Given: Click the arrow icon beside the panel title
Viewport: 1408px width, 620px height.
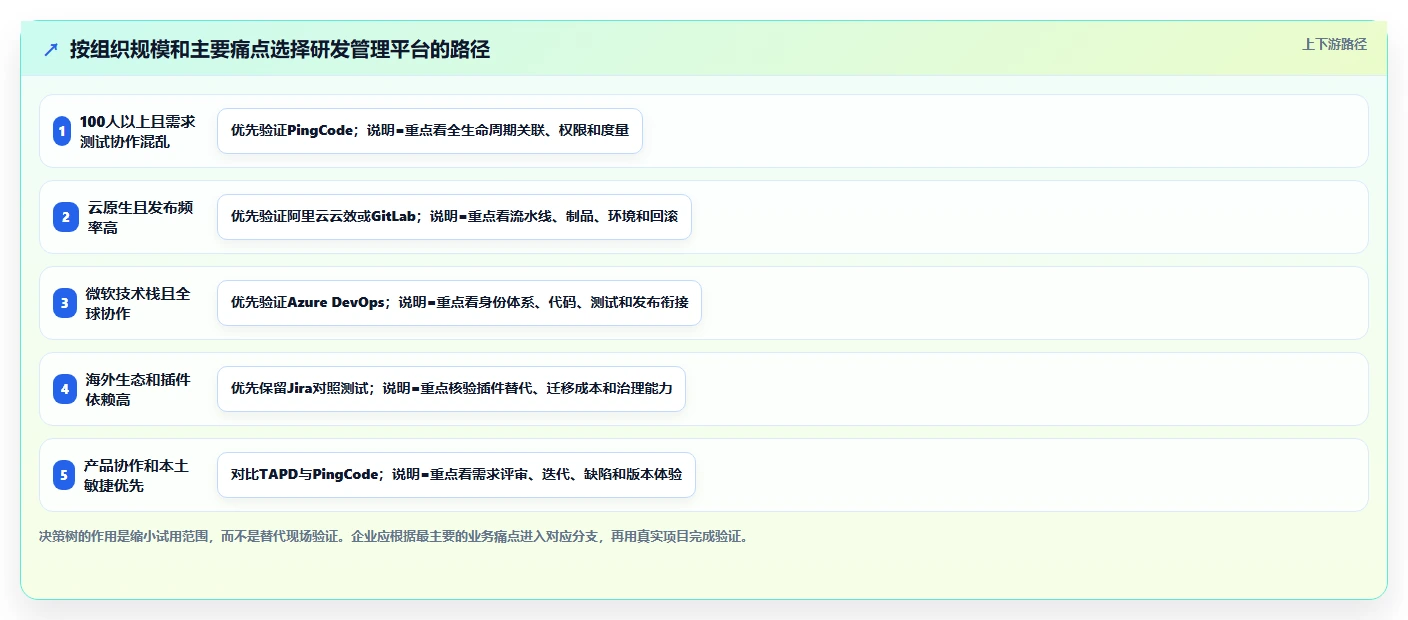Looking at the screenshot, I should pos(51,49).
